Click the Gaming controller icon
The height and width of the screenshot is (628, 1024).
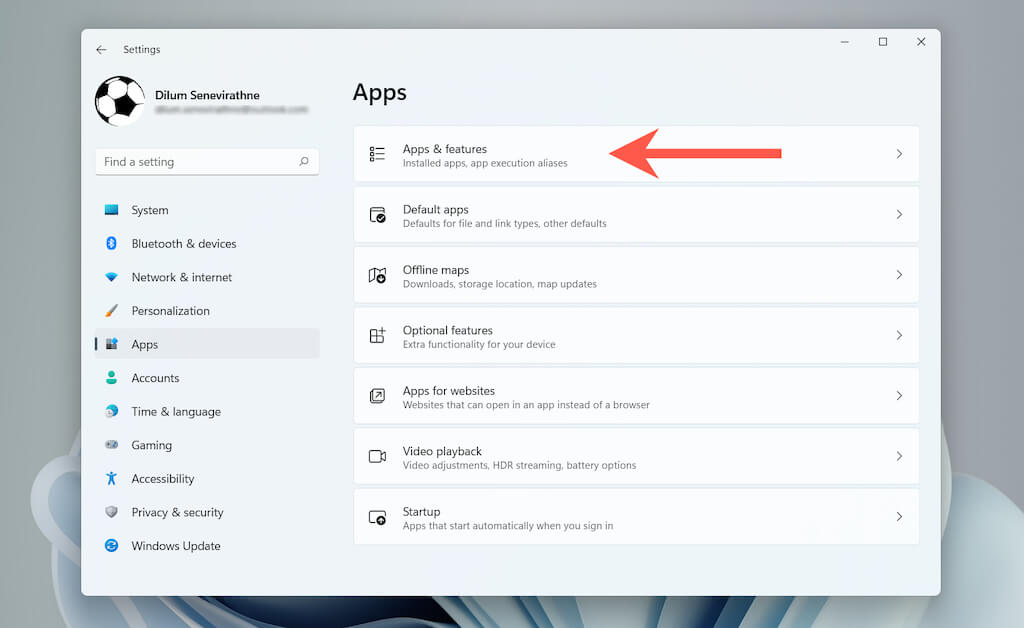coord(112,445)
